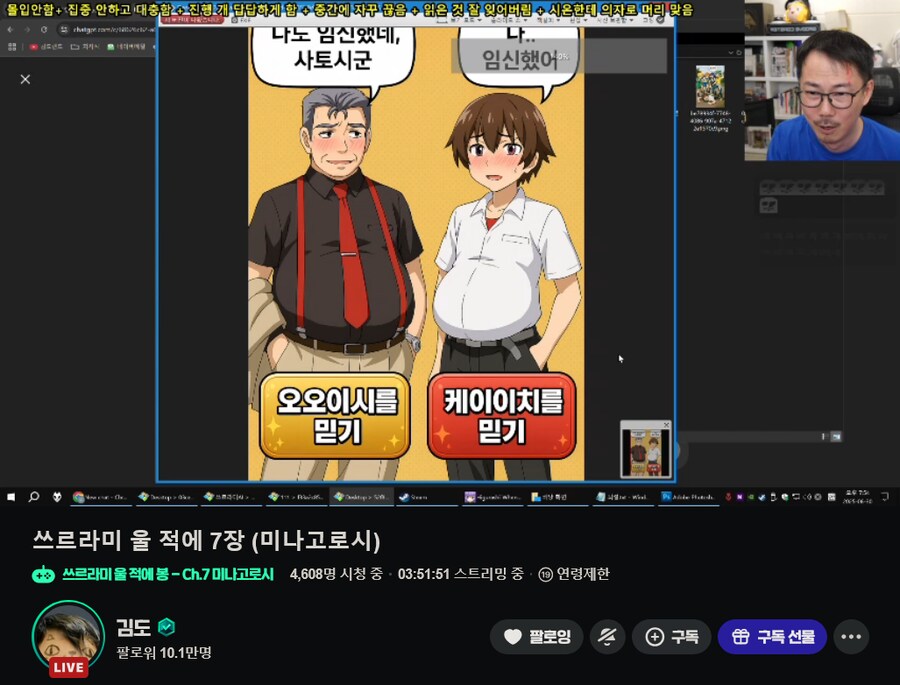The width and height of the screenshot is (900, 685).
Task: Click the channel name 김도
Action: pos(133,627)
